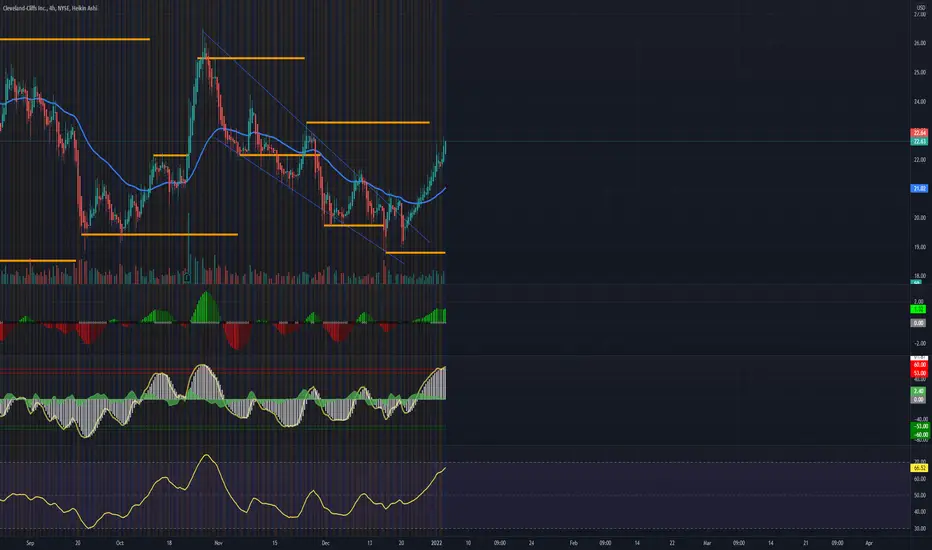Viewport: 932px width, 550px height.
Task: Click the Mar label on time axis
Action: coord(707,543)
